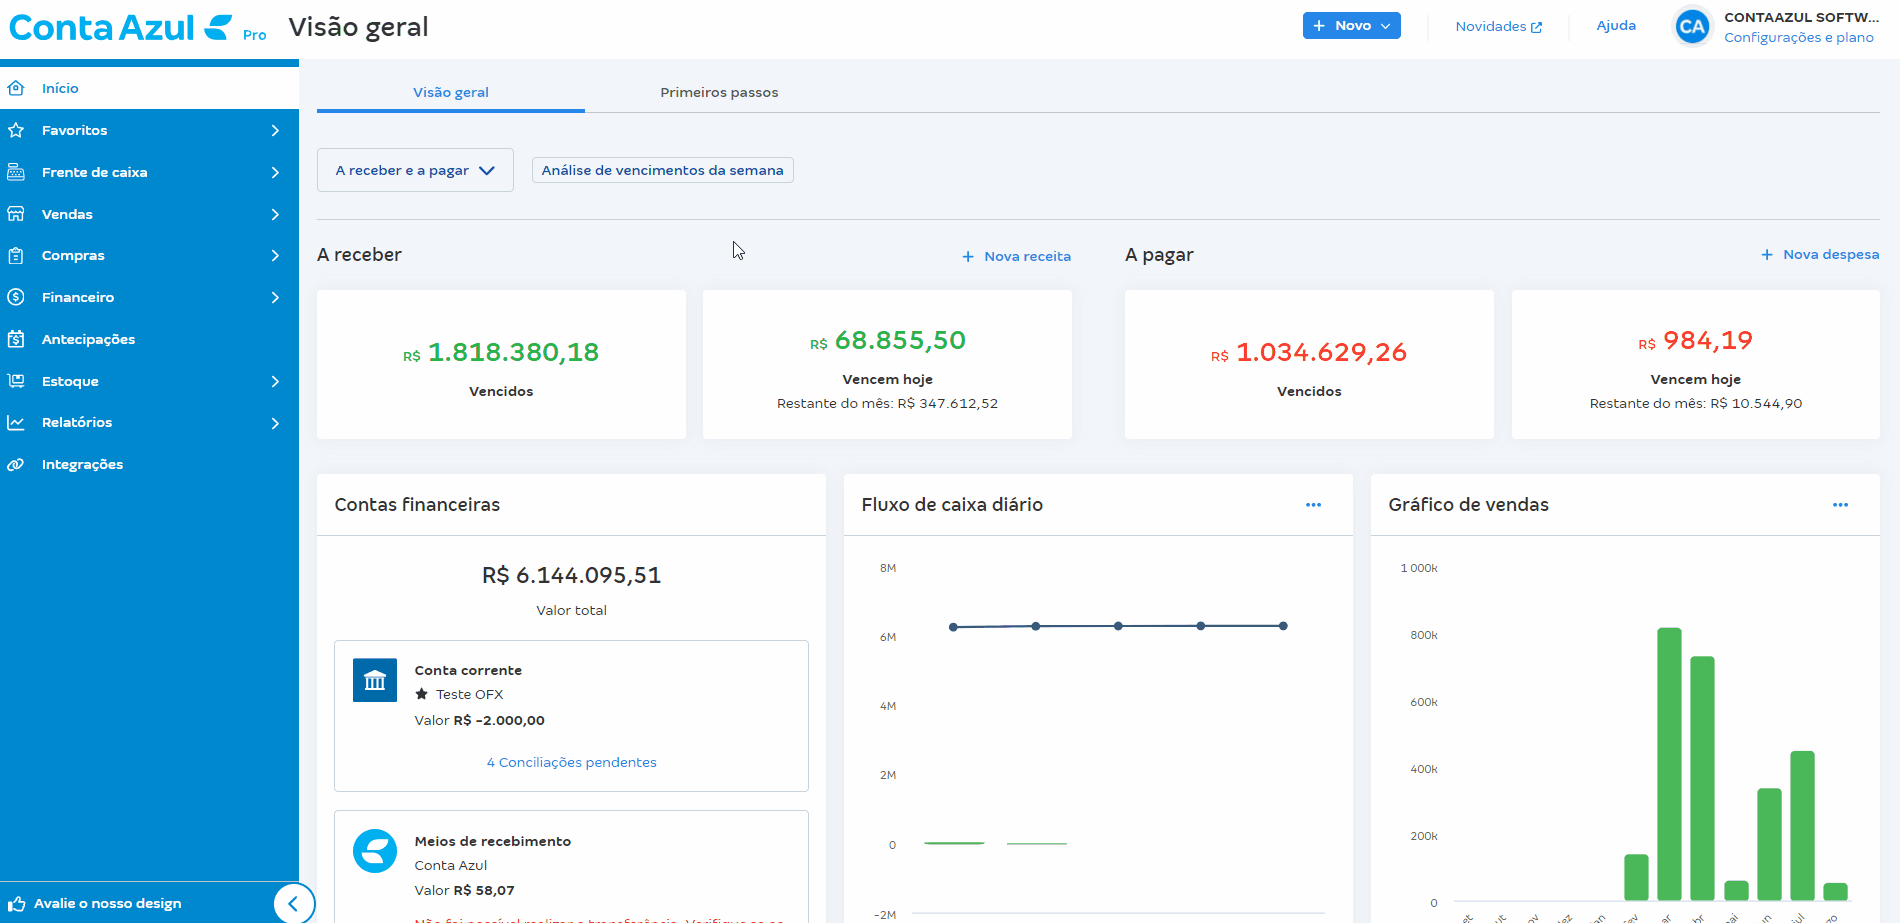Open Integrações in the sidebar menu
Viewport: 1900px width, 923px height.
tap(149, 464)
